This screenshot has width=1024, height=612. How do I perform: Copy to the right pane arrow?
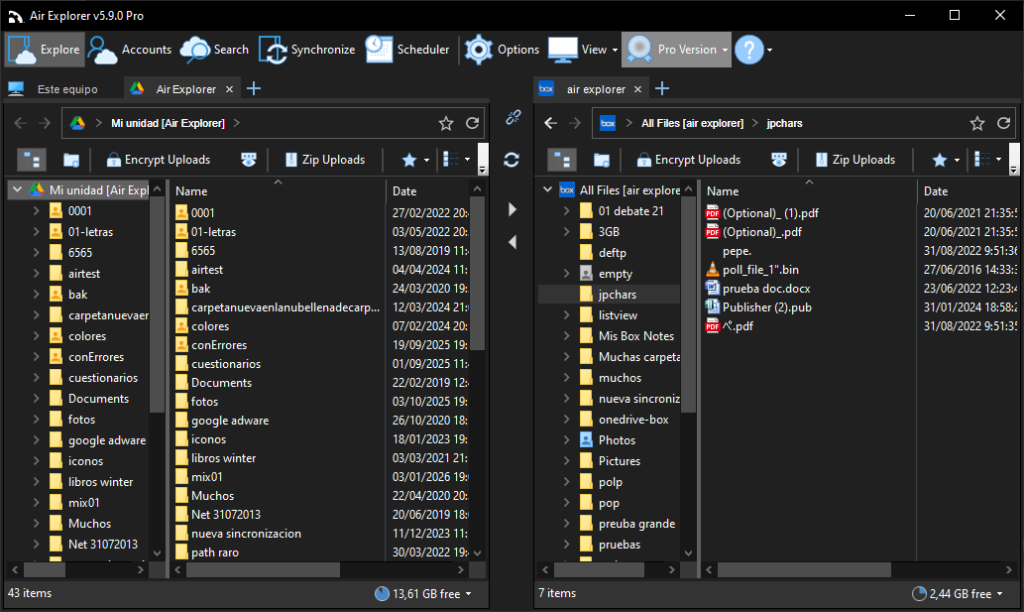click(x=513, y=209)
